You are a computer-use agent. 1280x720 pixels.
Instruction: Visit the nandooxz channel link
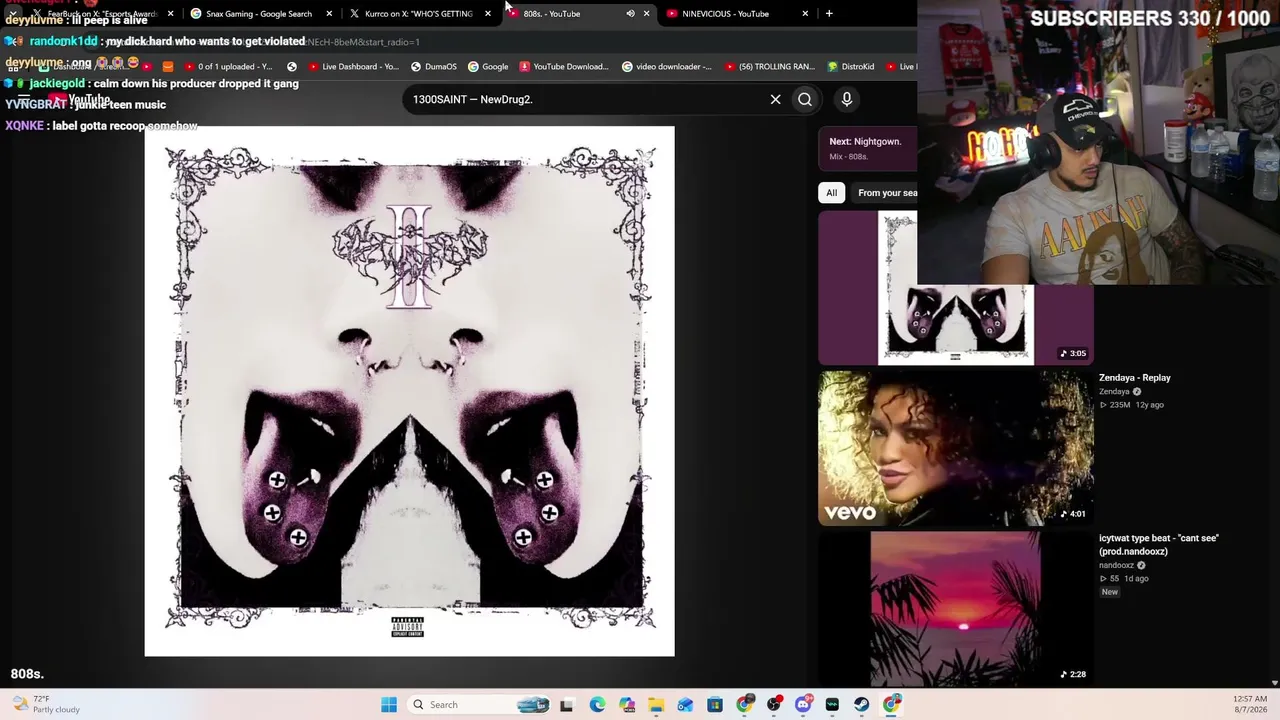point(1118,565)
